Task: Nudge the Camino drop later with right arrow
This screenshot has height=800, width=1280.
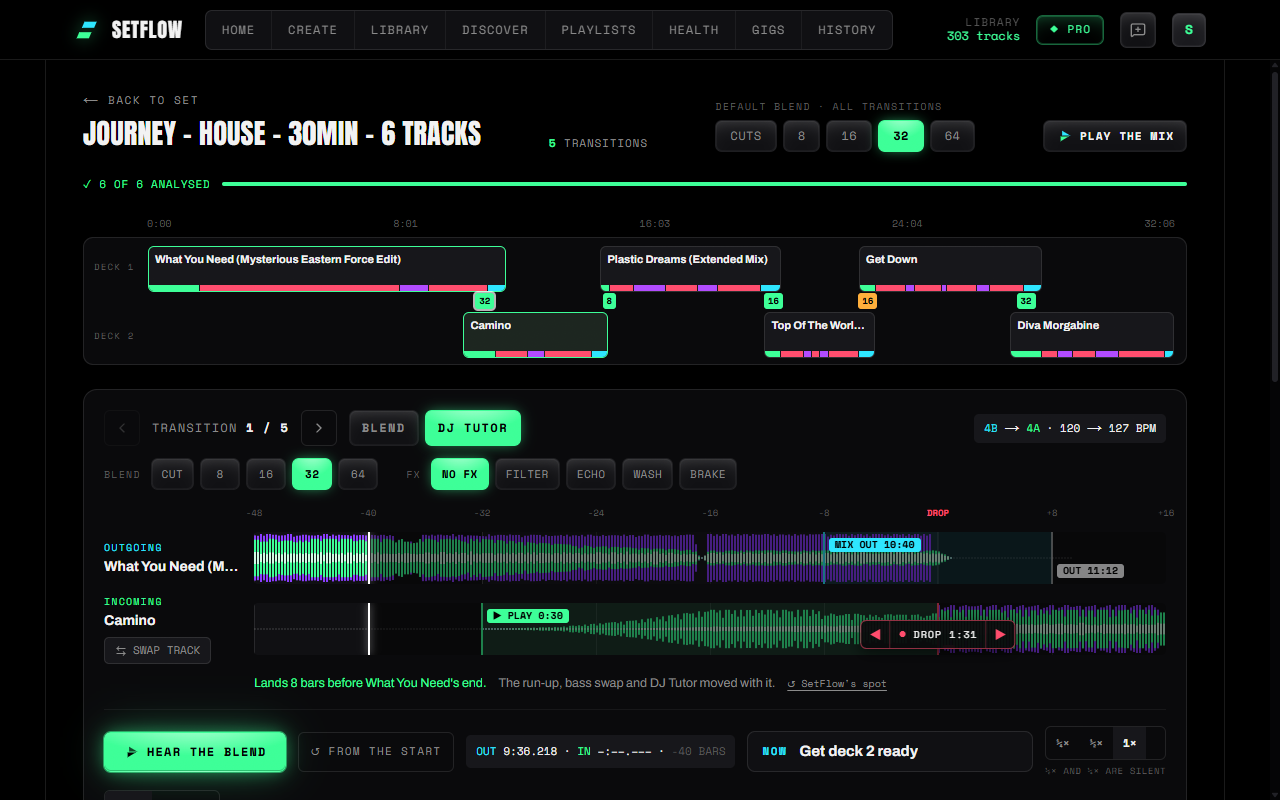Action: 1001,635
